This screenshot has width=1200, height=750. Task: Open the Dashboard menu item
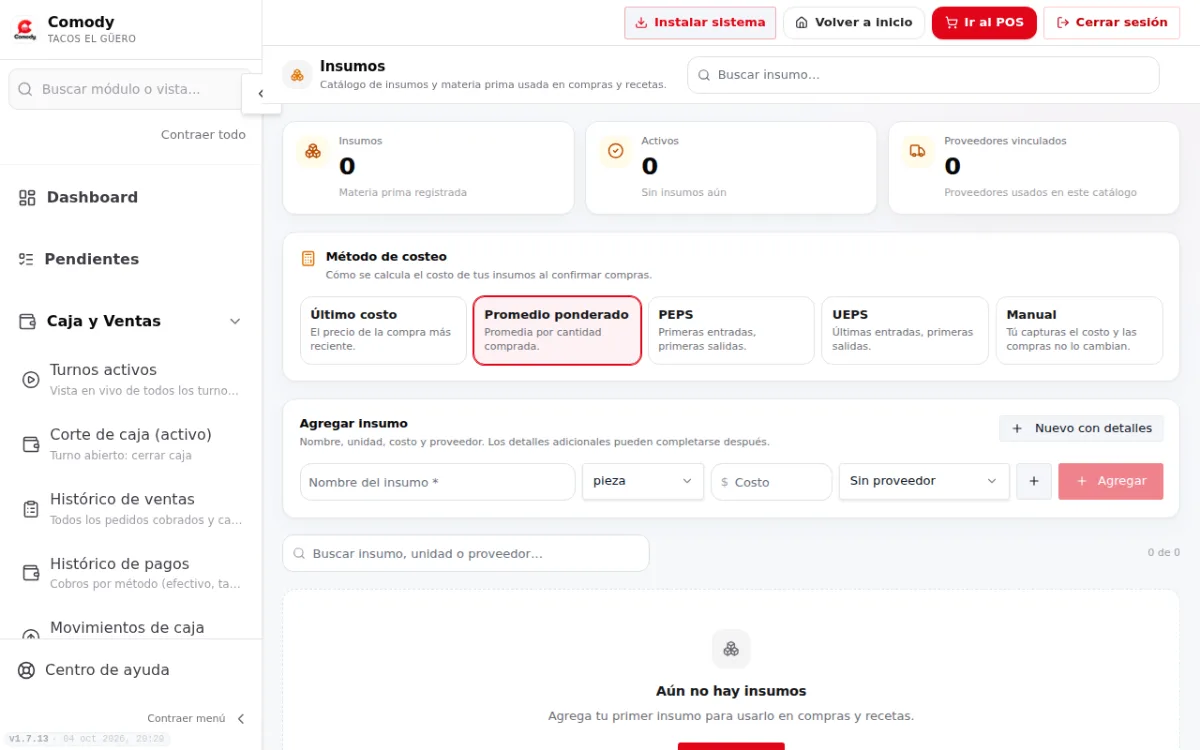[x=131, y=198]
